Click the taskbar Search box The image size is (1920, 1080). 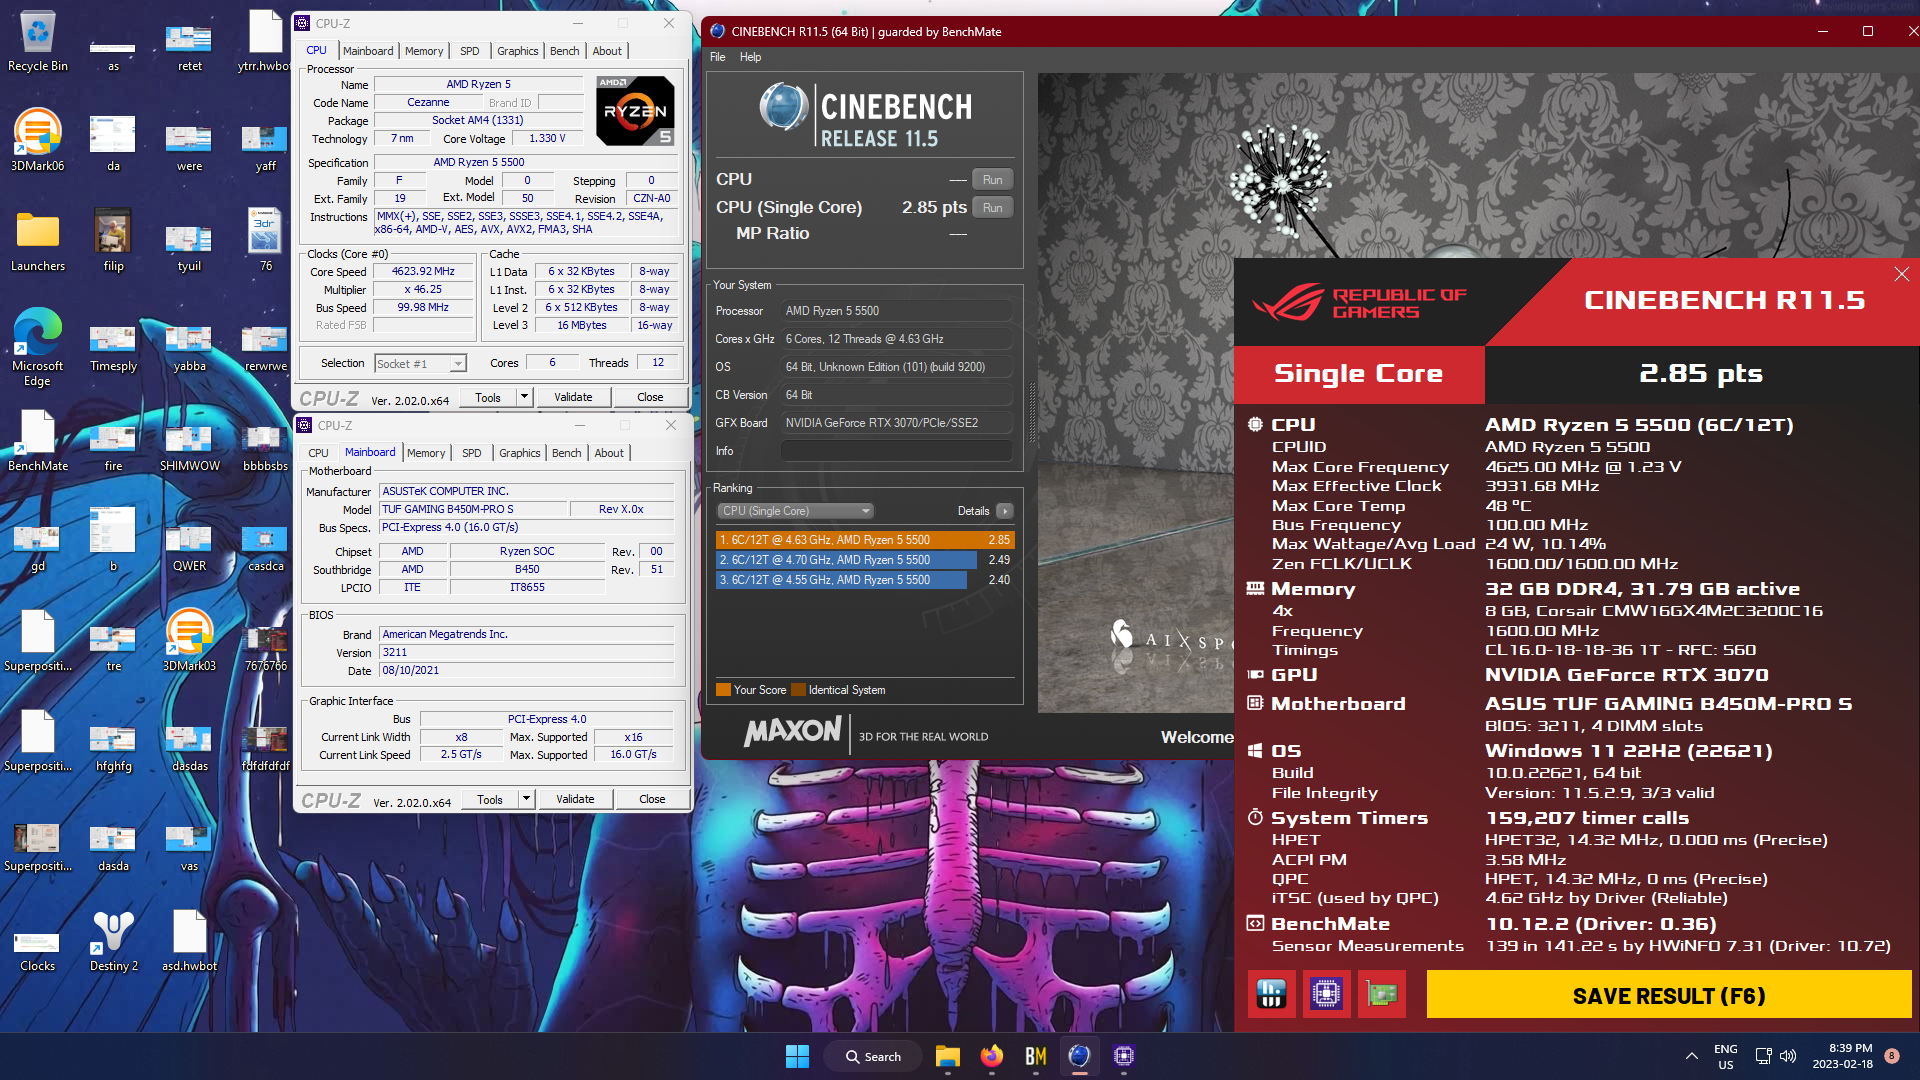point(872,1056)
